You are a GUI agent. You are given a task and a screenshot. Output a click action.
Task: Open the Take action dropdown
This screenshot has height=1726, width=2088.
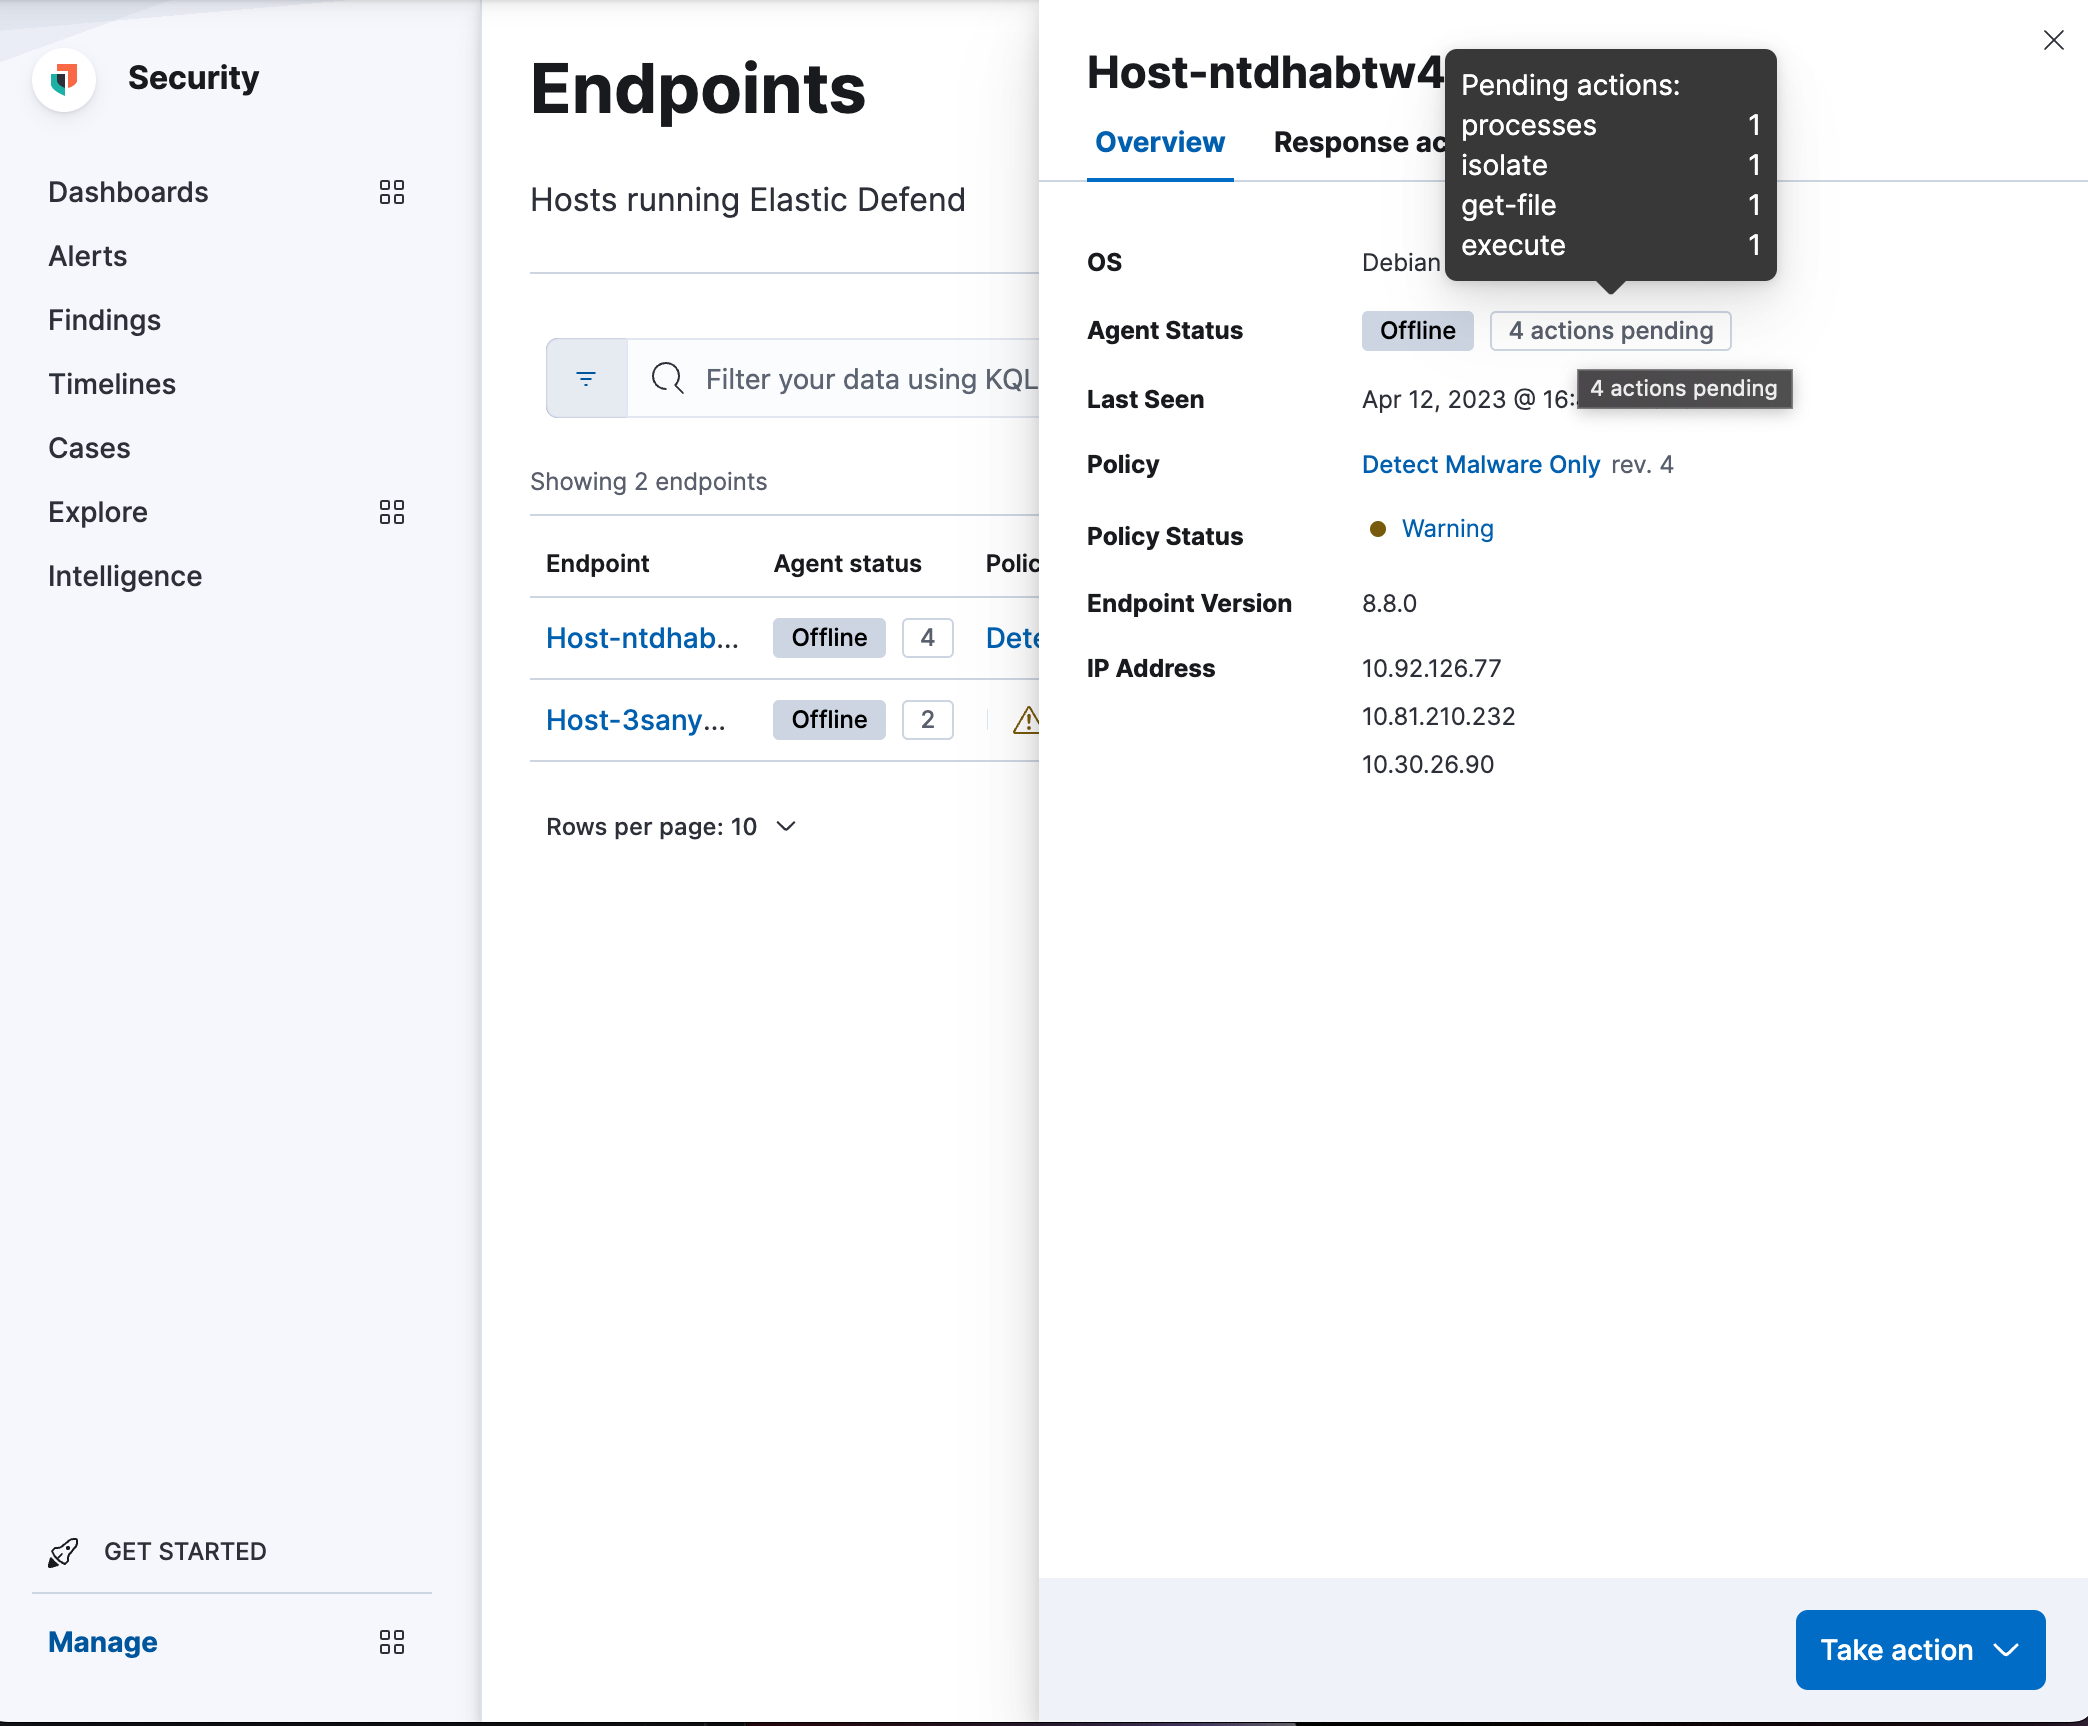click(x=1919, y=1650)
